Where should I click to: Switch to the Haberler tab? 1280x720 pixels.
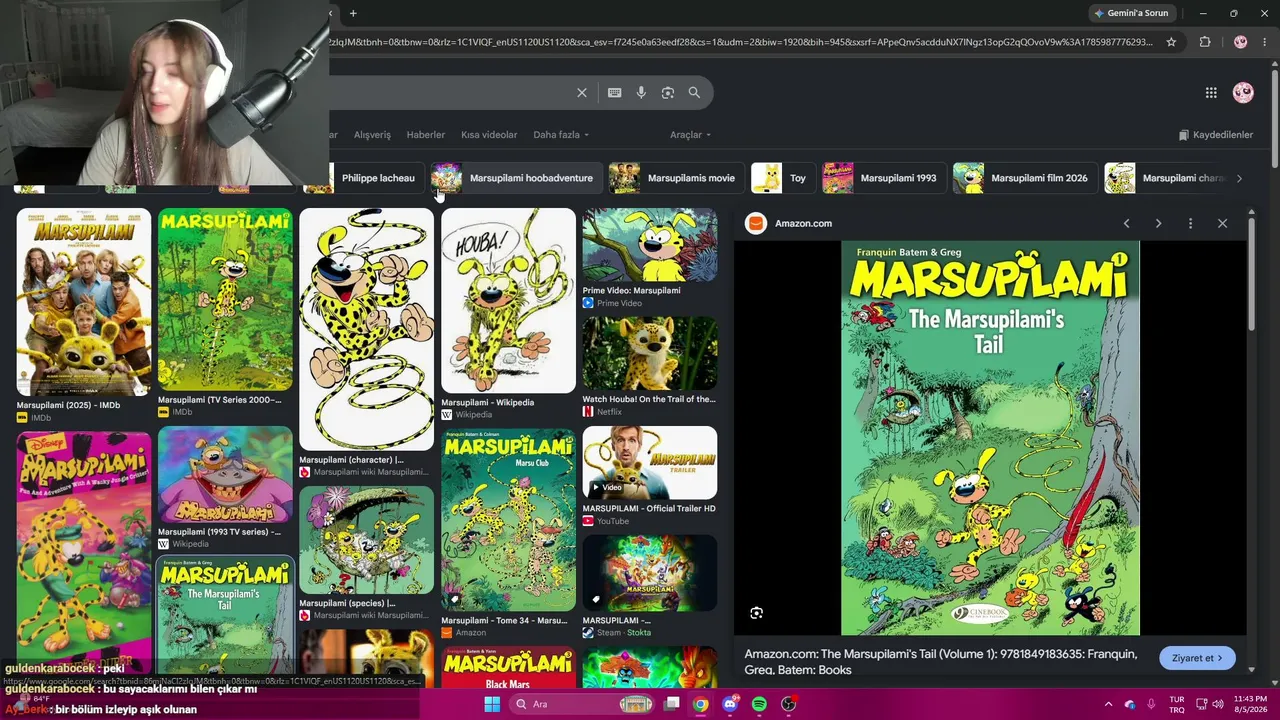click(425, 135)
